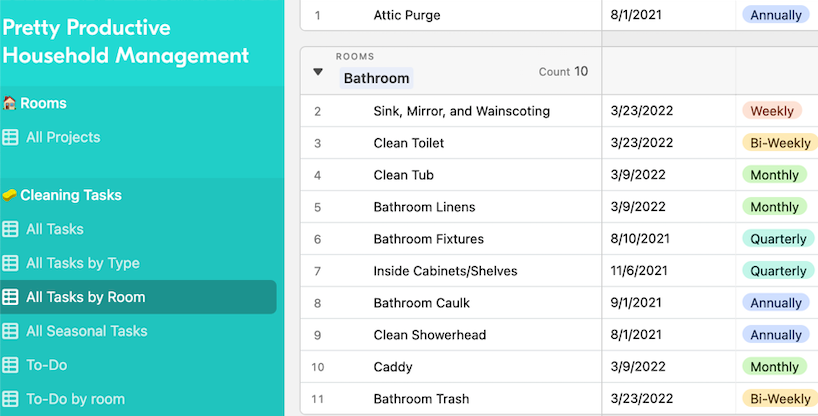The width and height of the screenshot is (818, 416).
Task: Collapse the Bathroom group with the triangle
Action: click(x=318, y=72)
